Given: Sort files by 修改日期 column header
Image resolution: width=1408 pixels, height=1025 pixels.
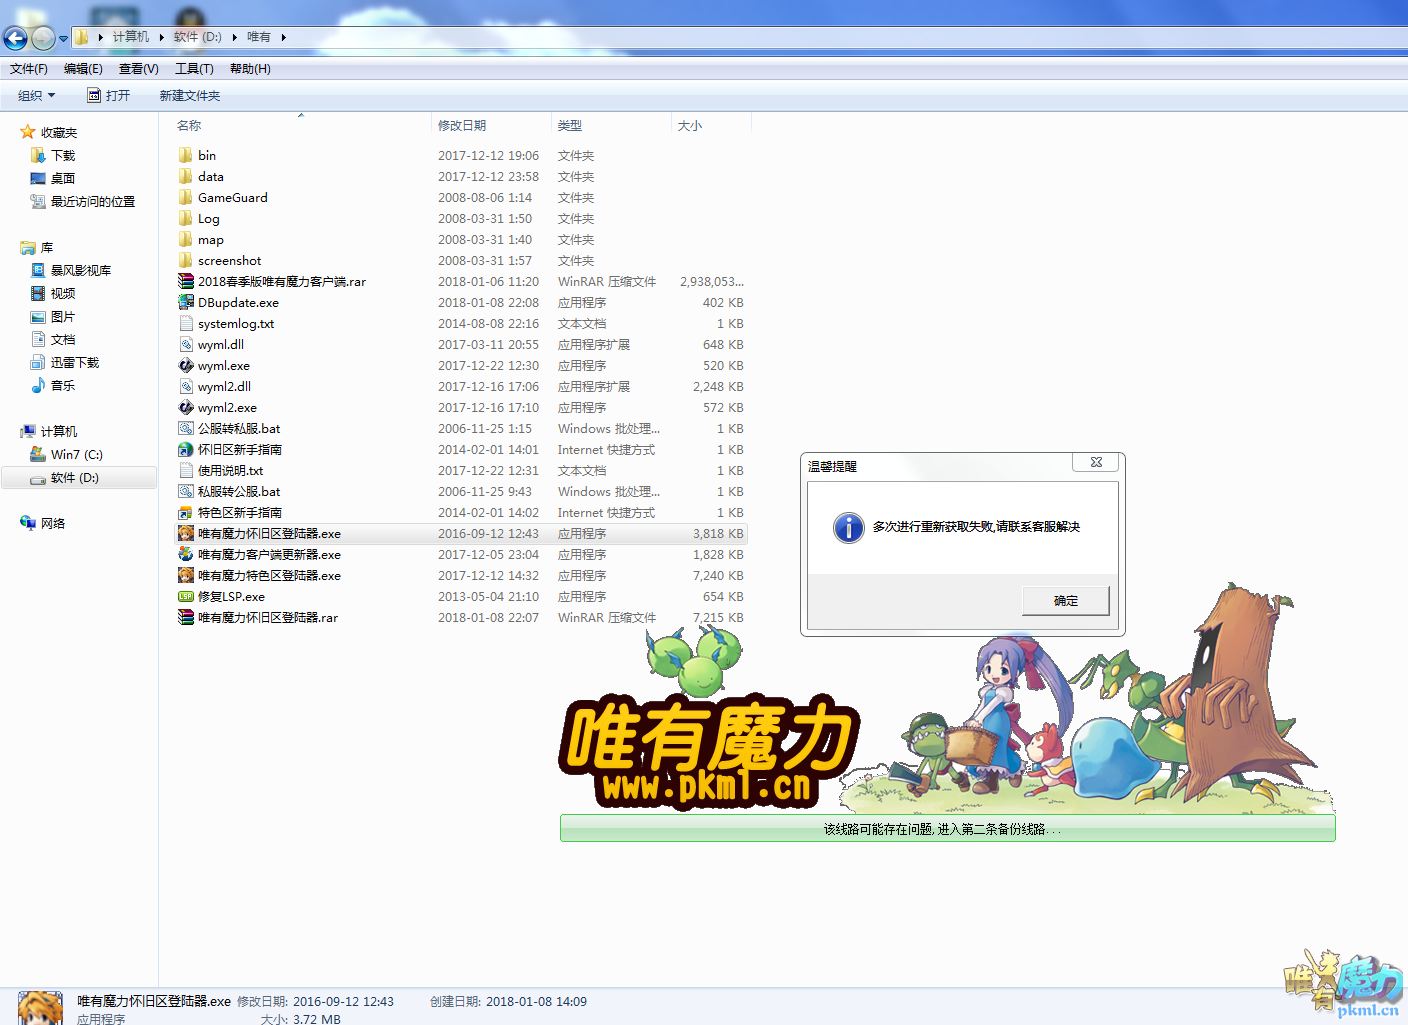Looking at the screenshot, I should (462, 126).
